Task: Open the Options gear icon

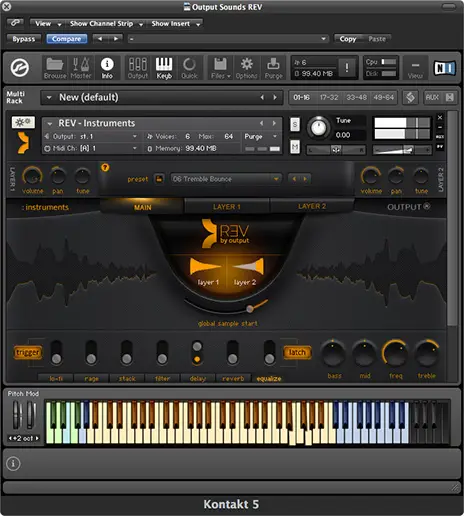Action: click(247, 68)
